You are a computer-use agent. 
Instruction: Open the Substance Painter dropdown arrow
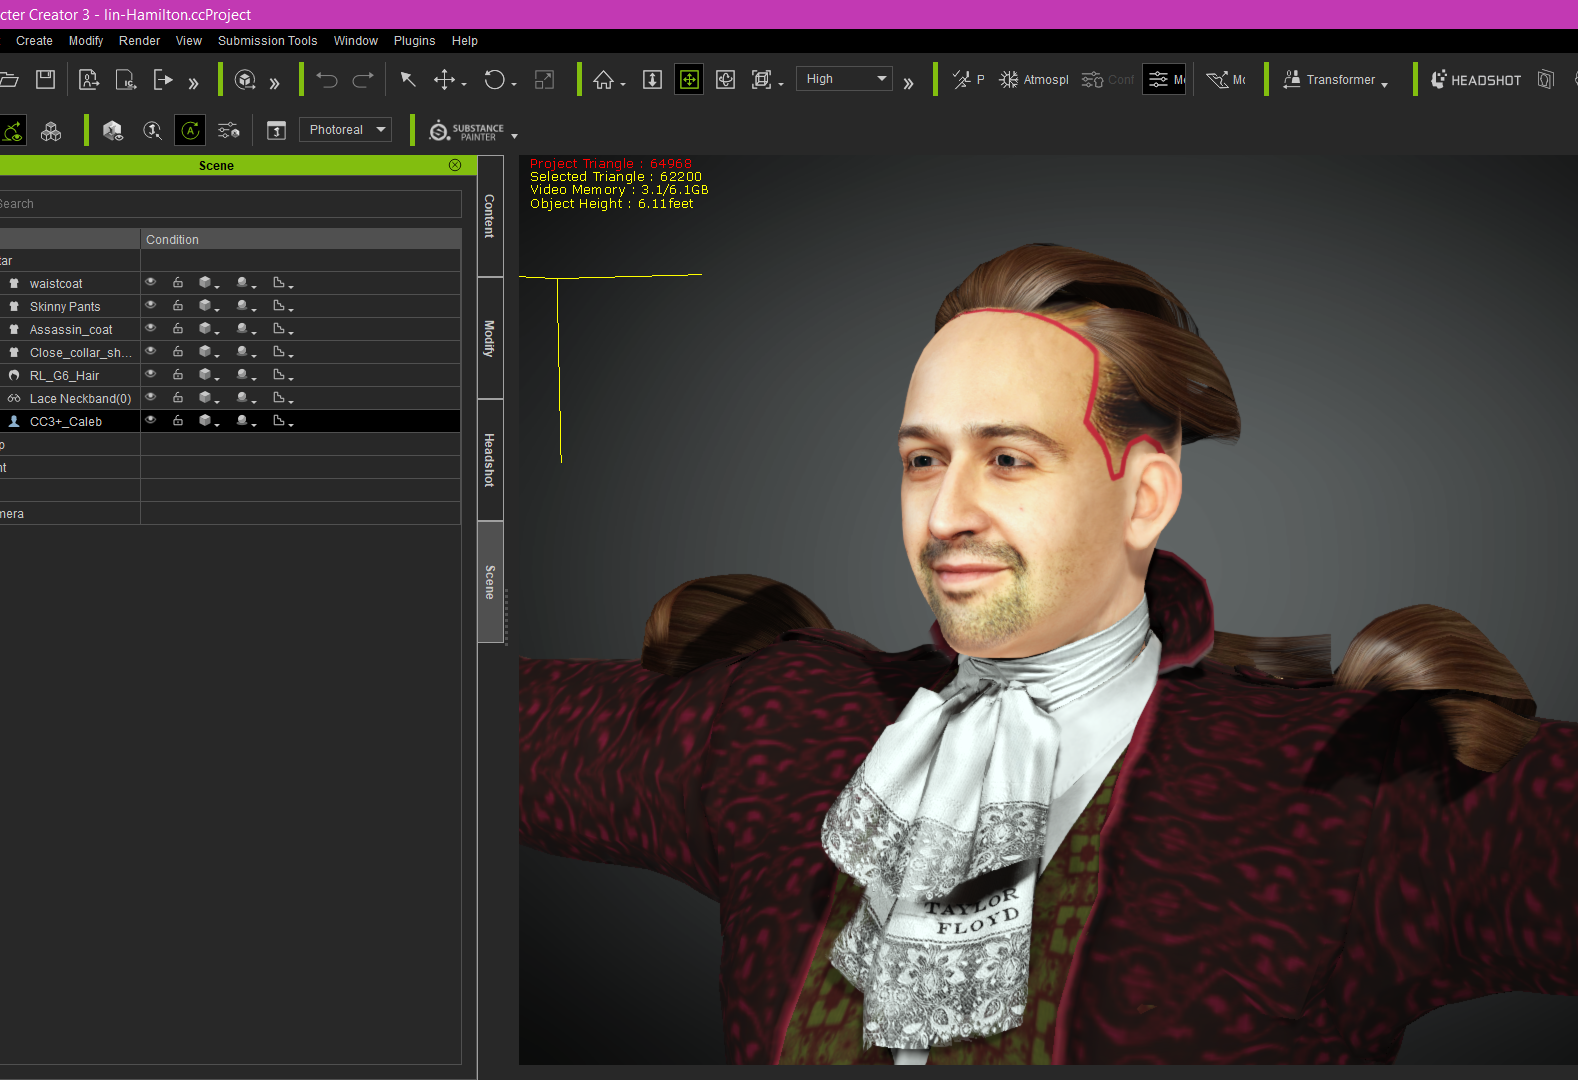pyautogui.click(x=514, y=136)
